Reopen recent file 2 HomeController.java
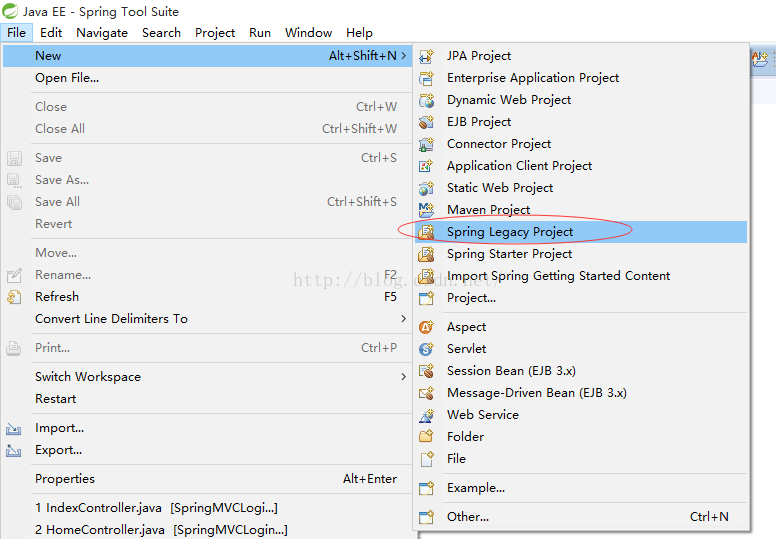776x539 pixels. 207,530
